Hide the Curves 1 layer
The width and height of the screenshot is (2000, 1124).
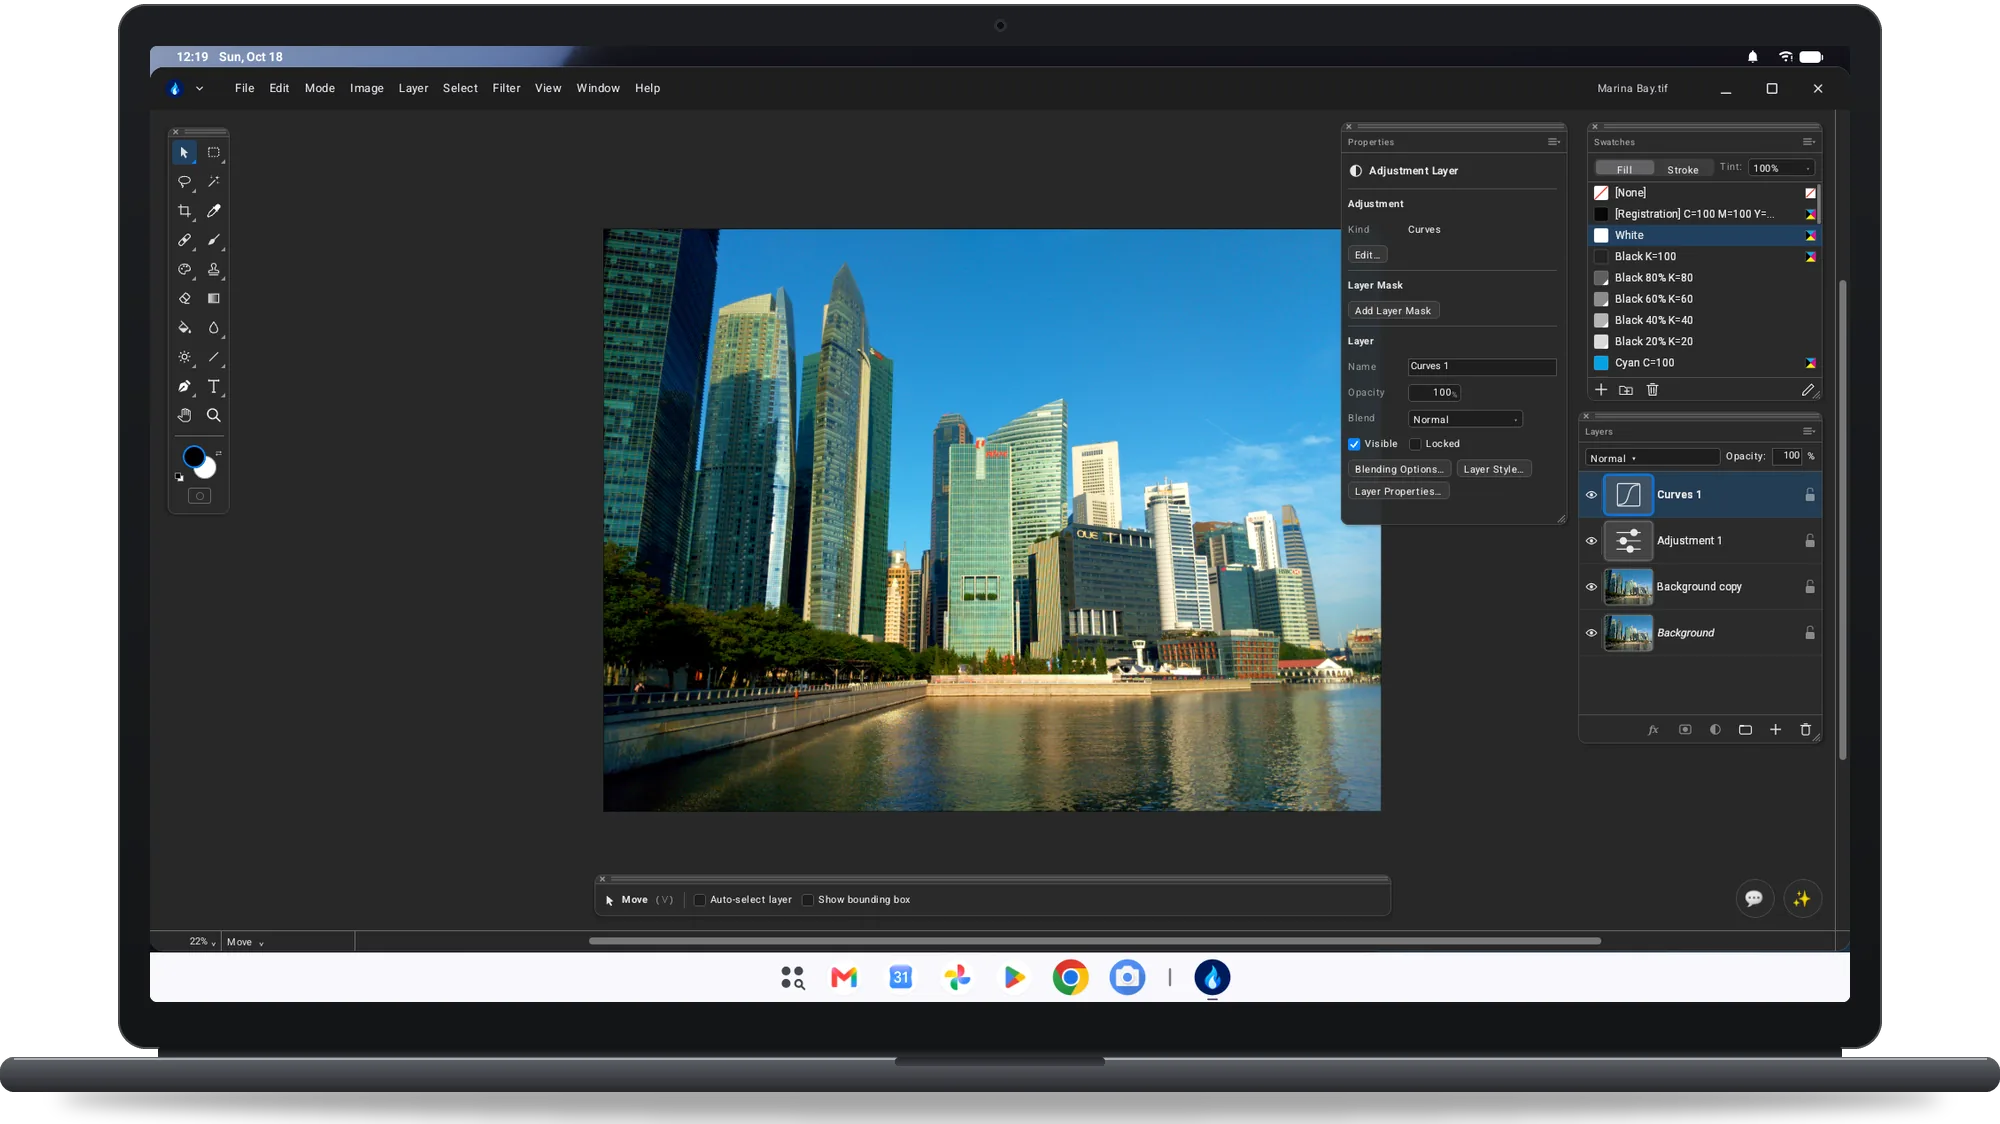pos(1591,495)
